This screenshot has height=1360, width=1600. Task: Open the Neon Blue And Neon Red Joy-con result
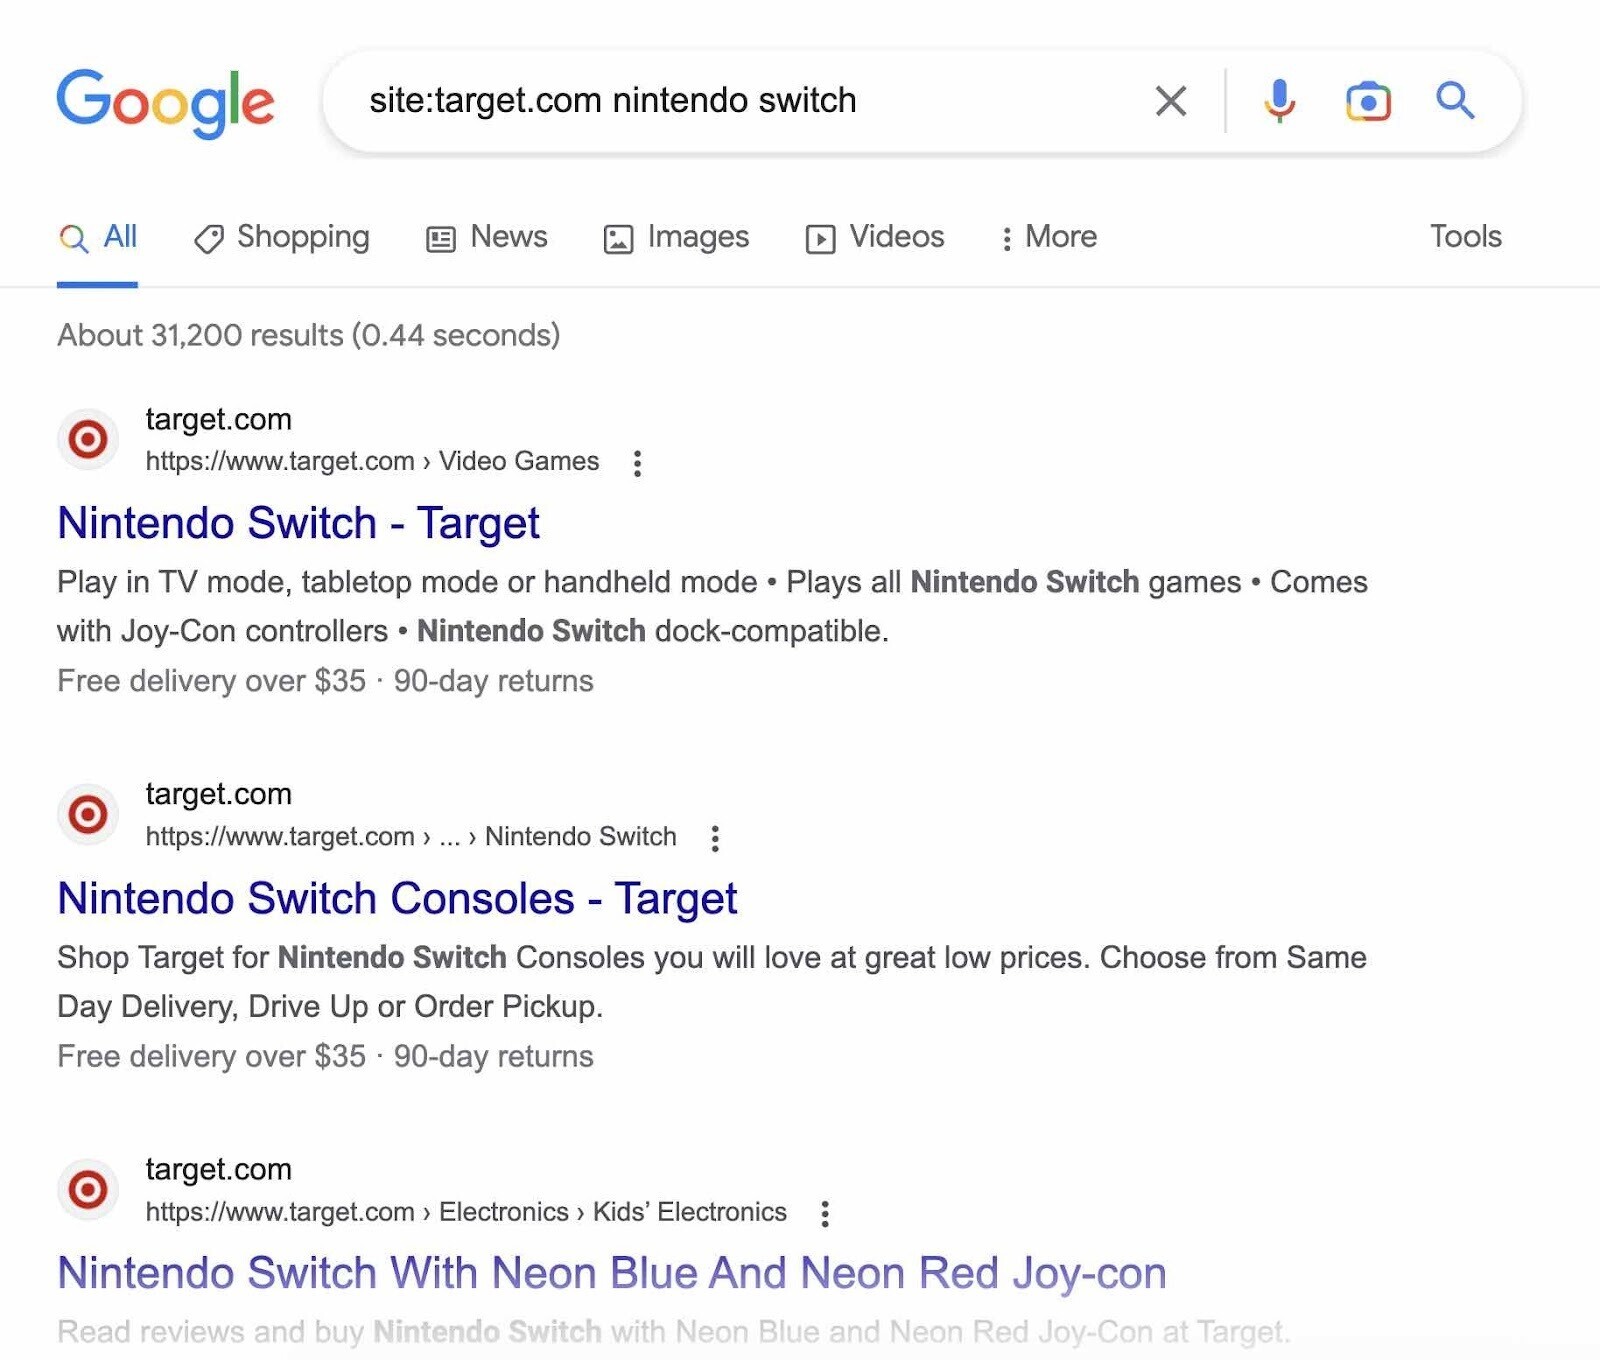click(612, 1273)
